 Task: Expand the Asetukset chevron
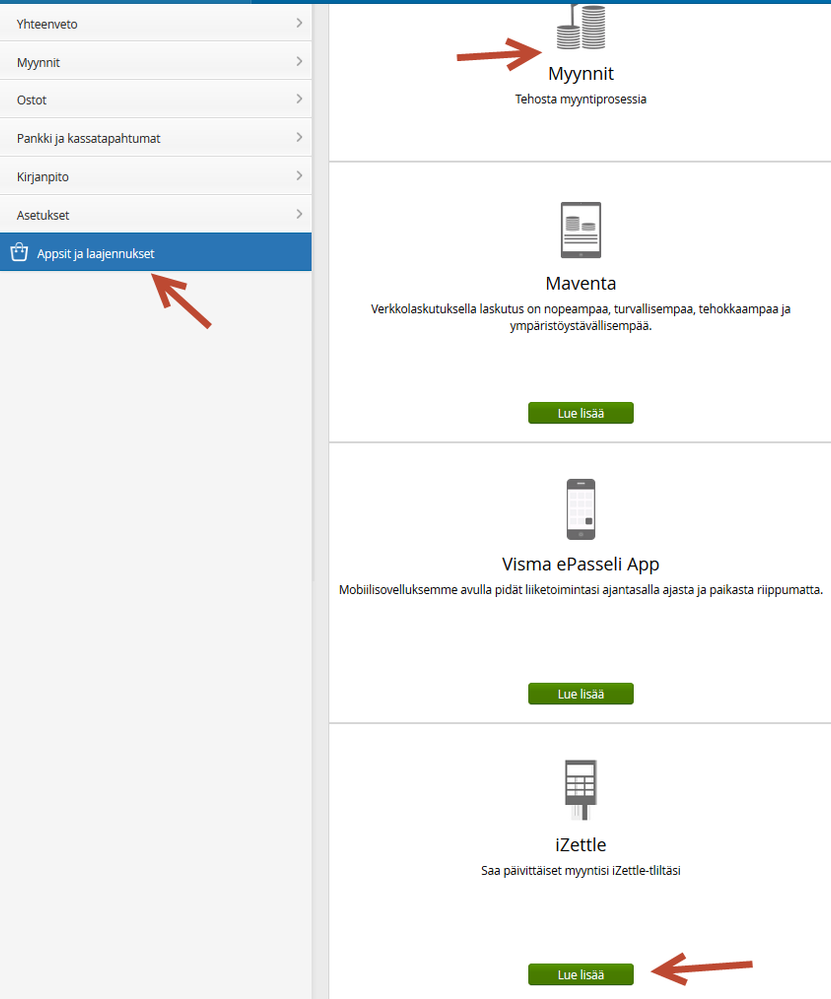coord(299,214)
